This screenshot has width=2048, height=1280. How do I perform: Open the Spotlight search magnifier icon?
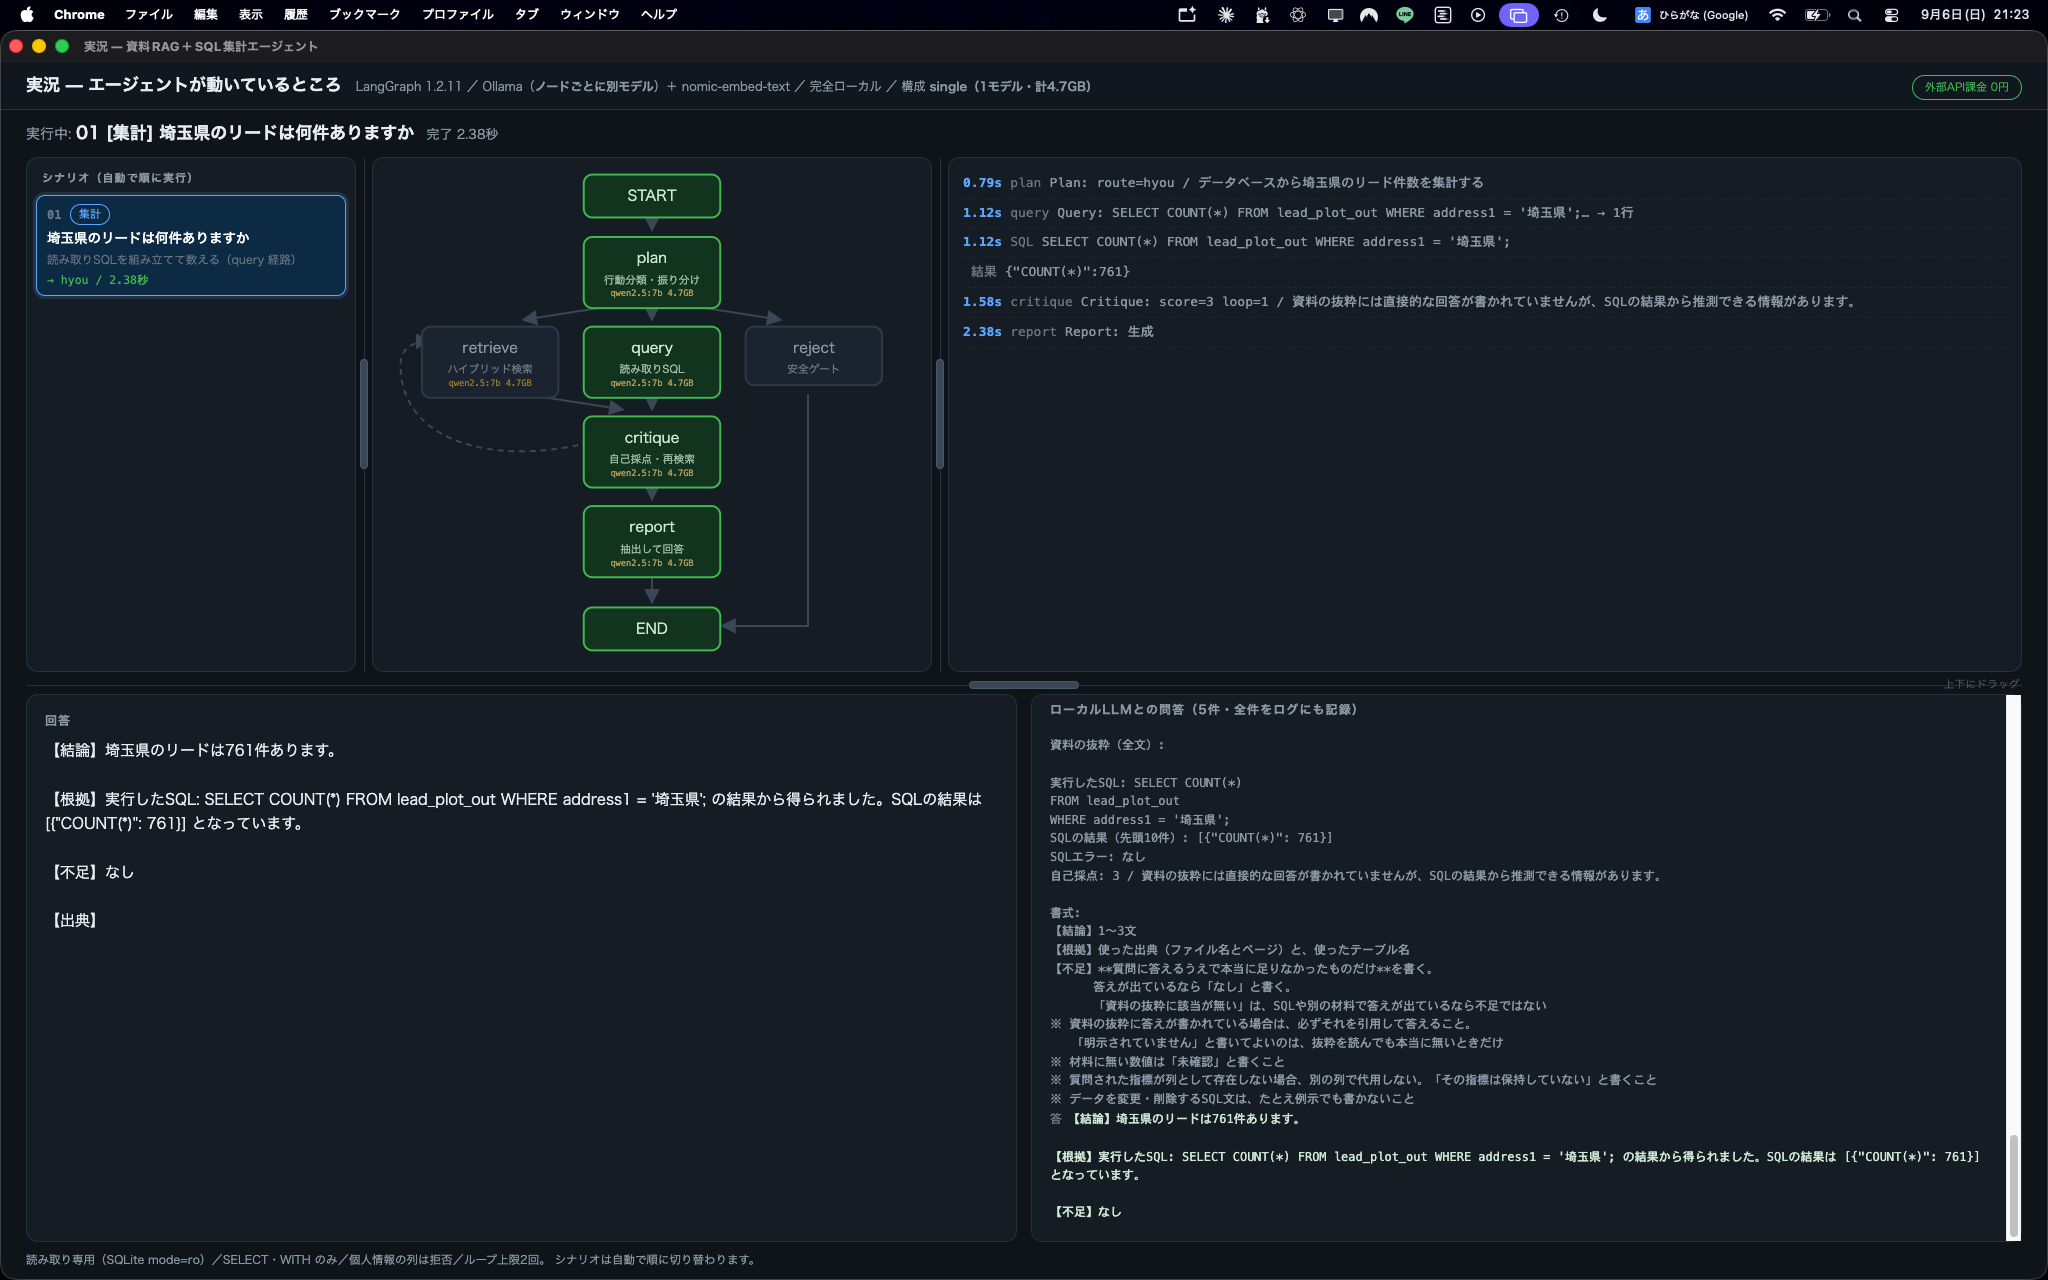point(1854,15)
